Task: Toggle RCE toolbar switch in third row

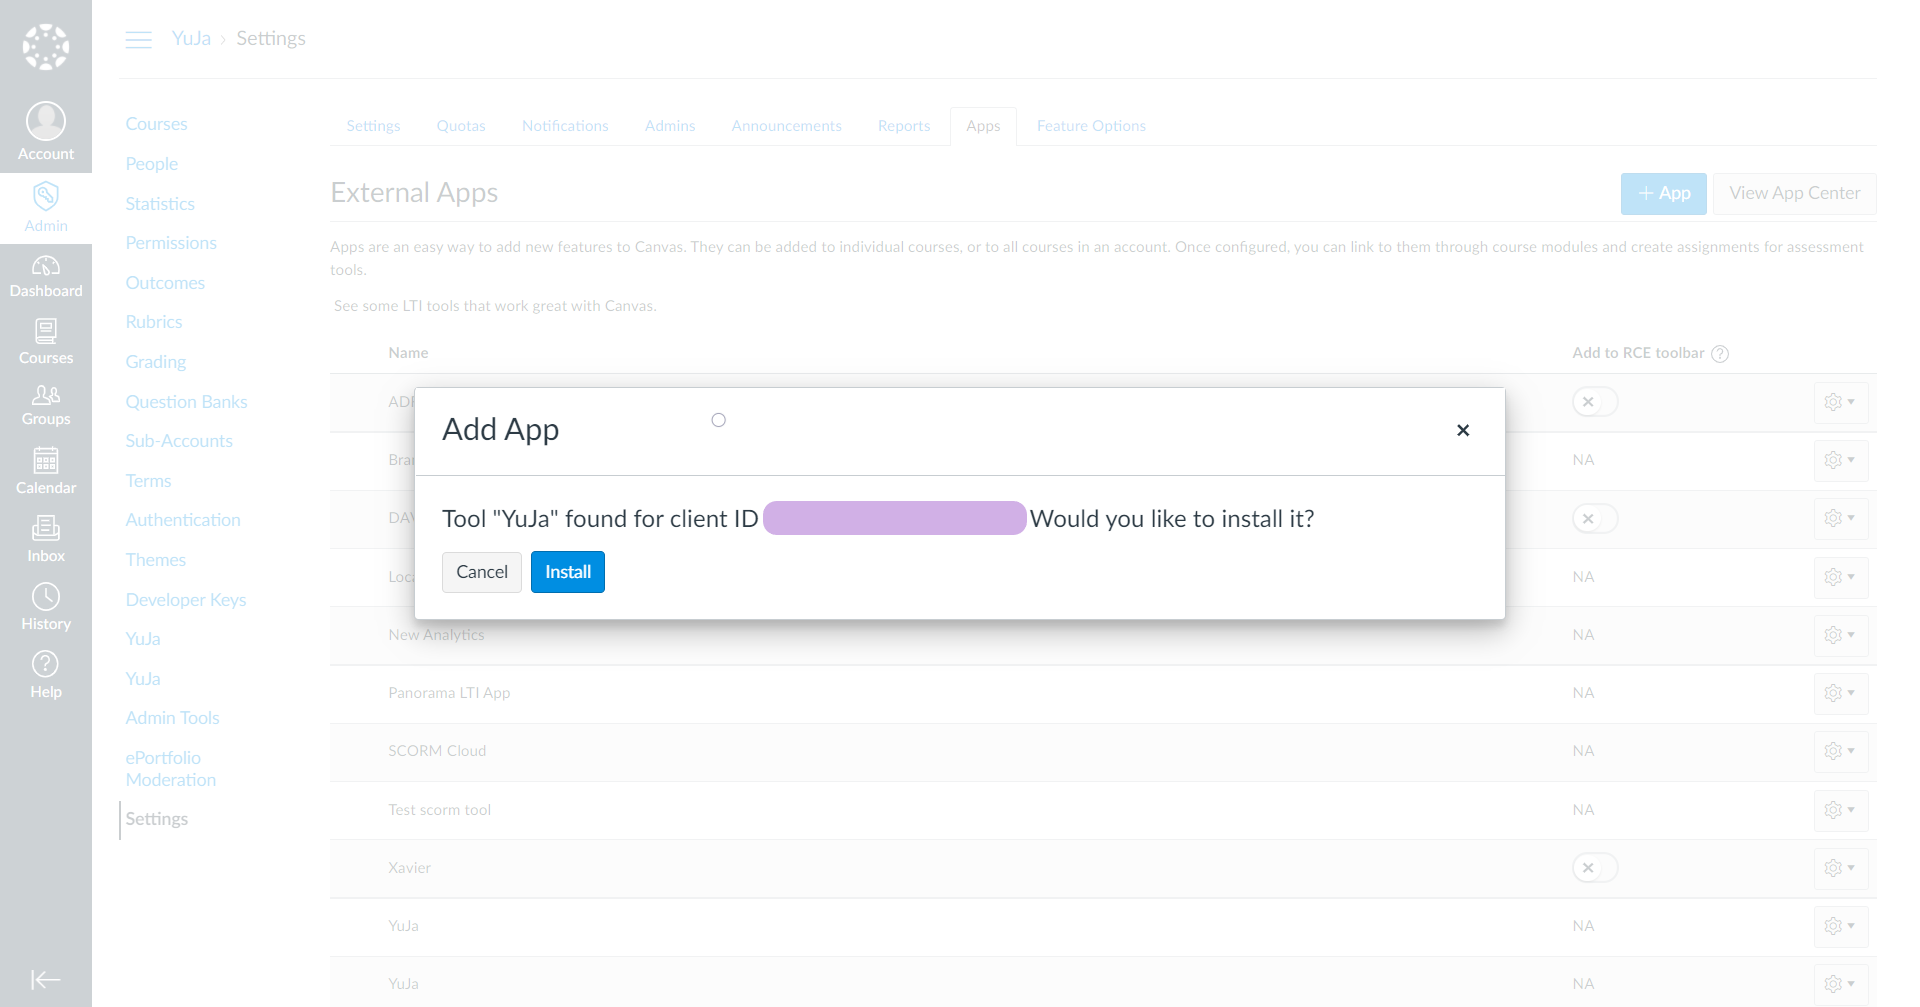Action: (1594, 519)
